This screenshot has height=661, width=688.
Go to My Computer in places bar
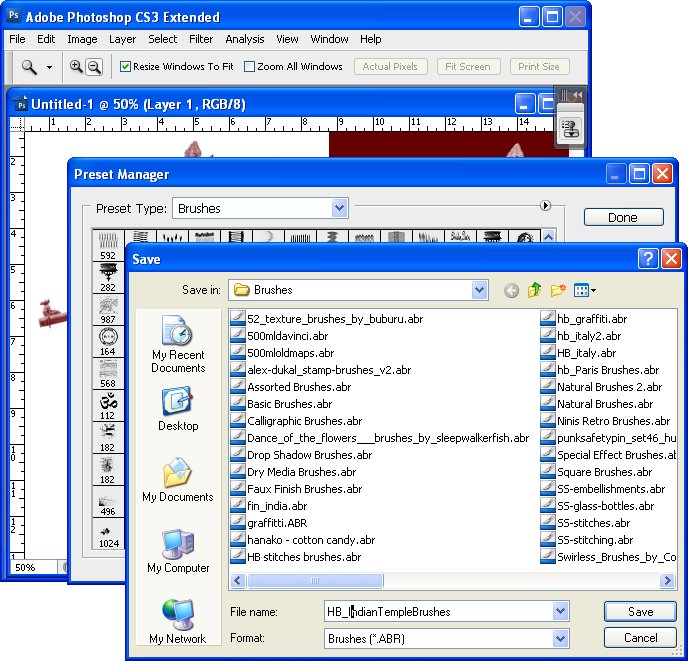click(x=178, y=551)
